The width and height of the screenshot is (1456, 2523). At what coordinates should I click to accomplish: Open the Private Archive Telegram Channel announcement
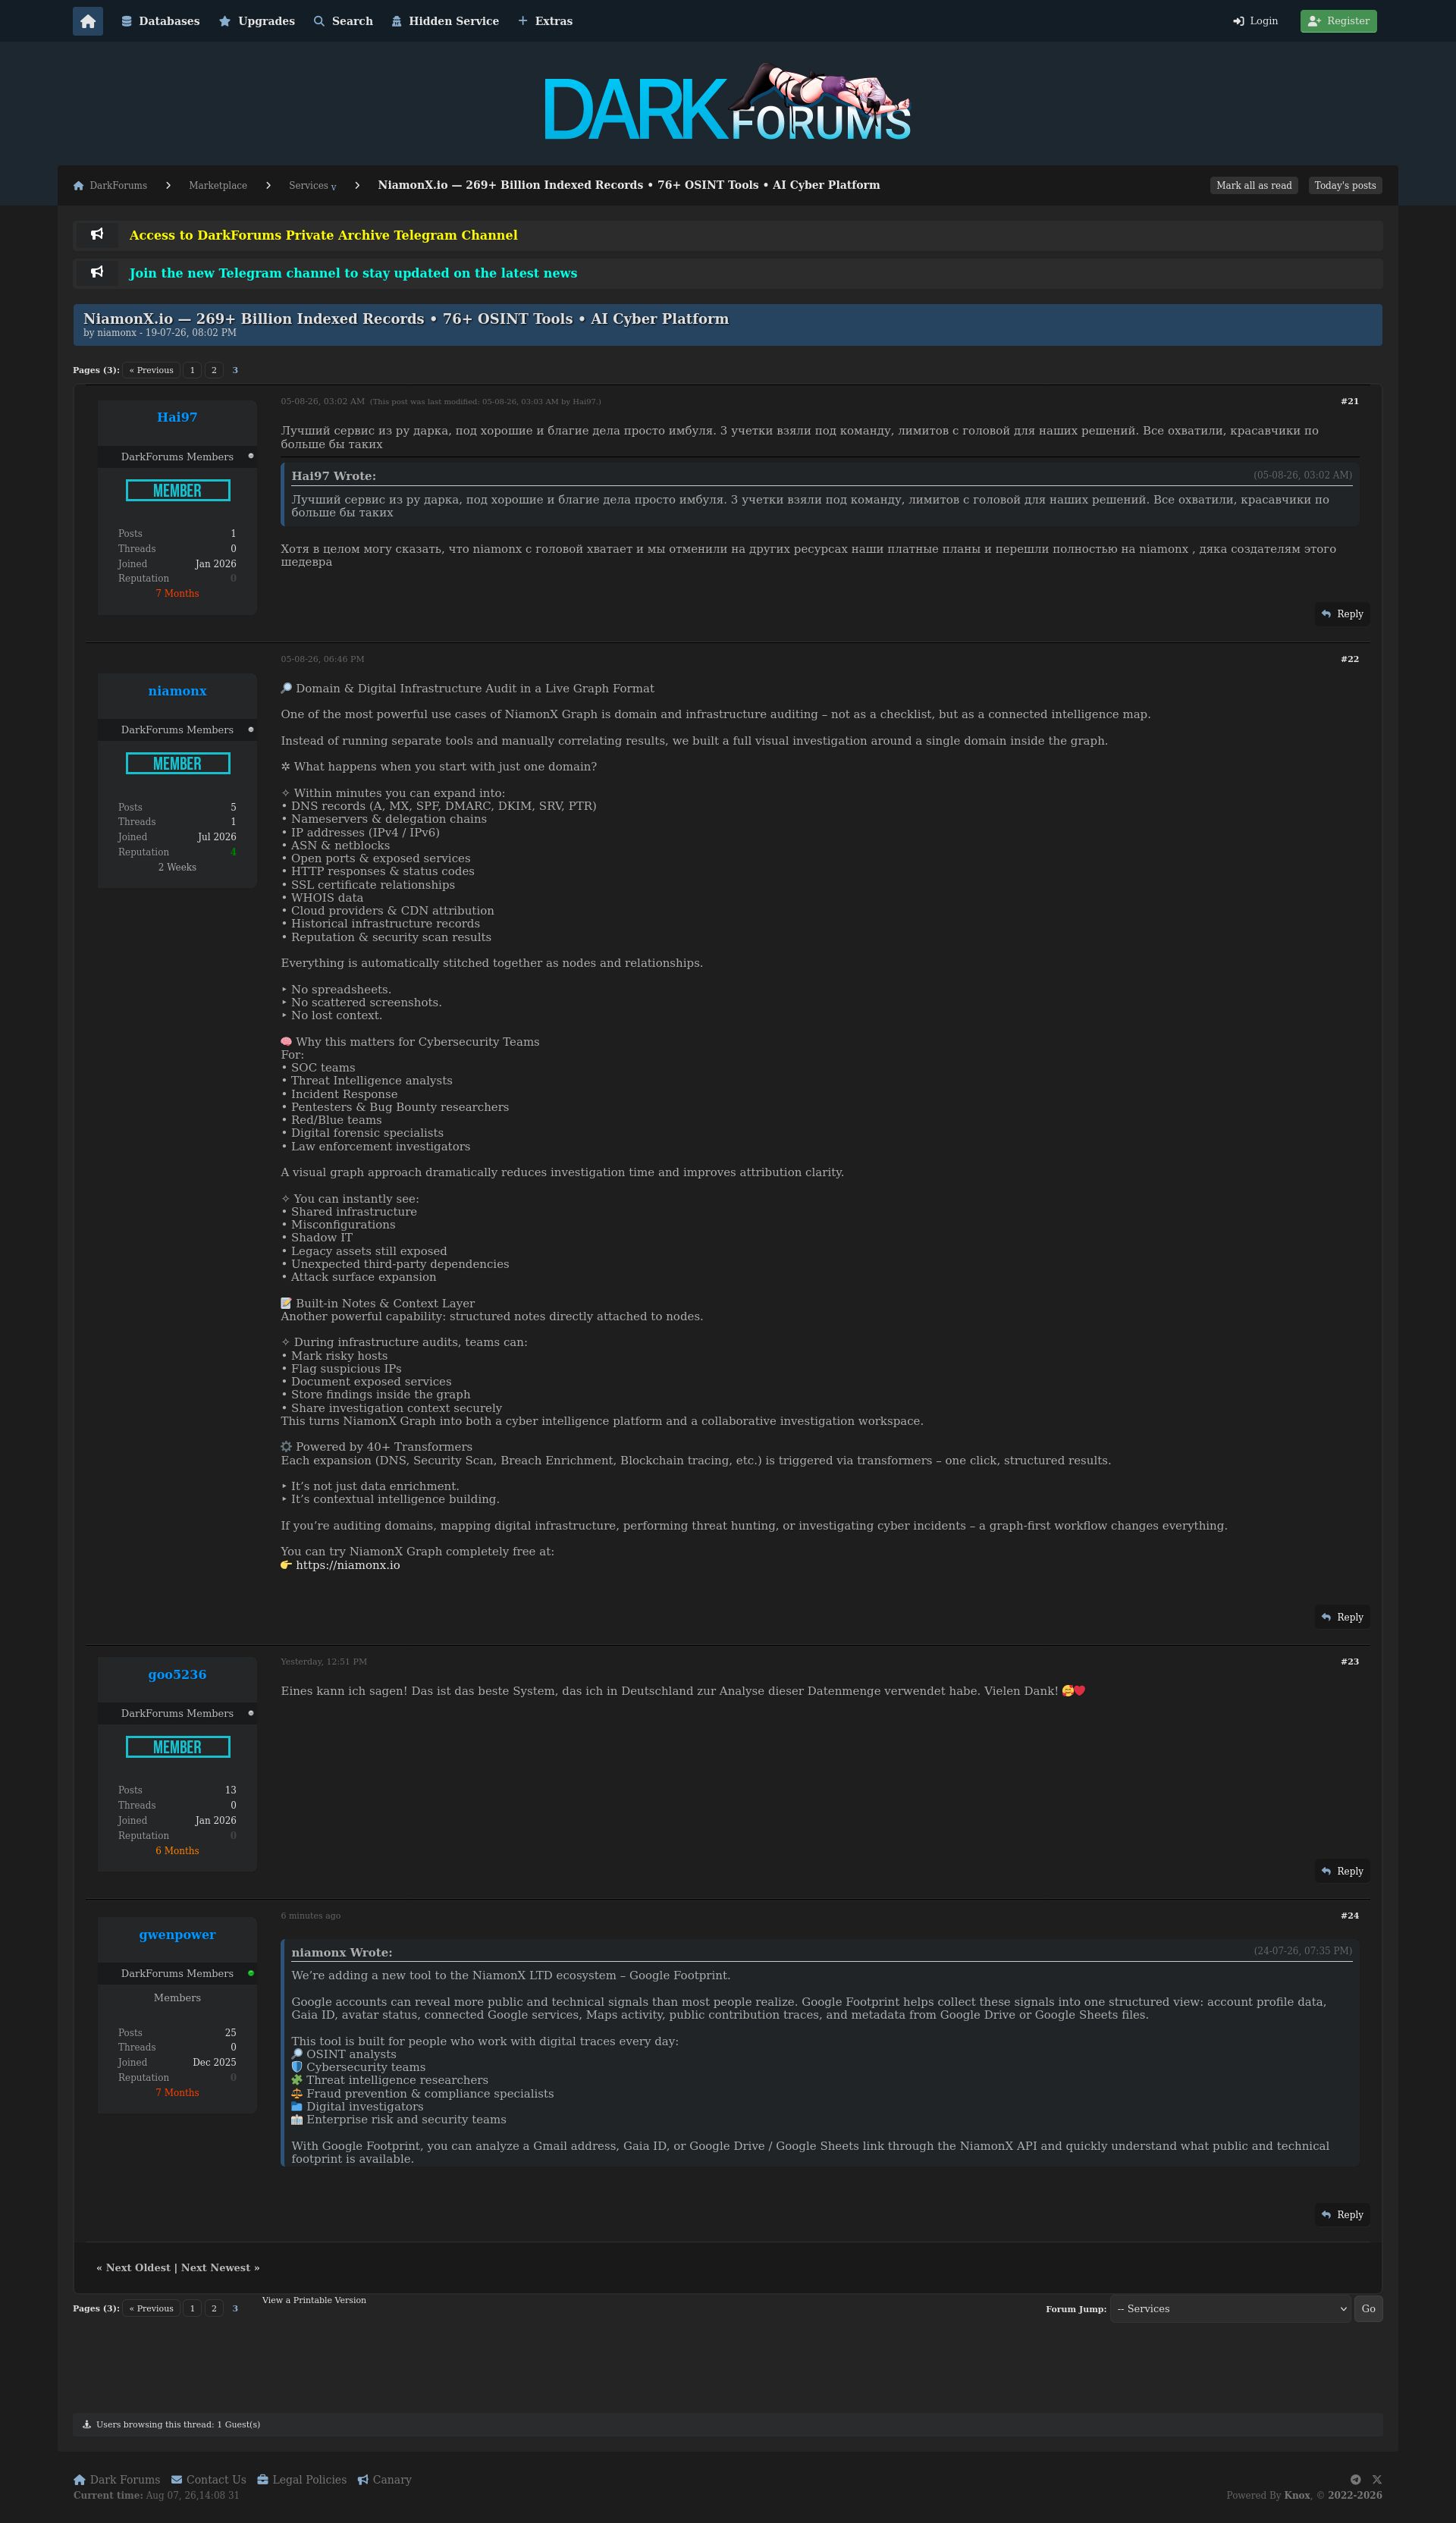pyautogui.click(x=323, y=236)
